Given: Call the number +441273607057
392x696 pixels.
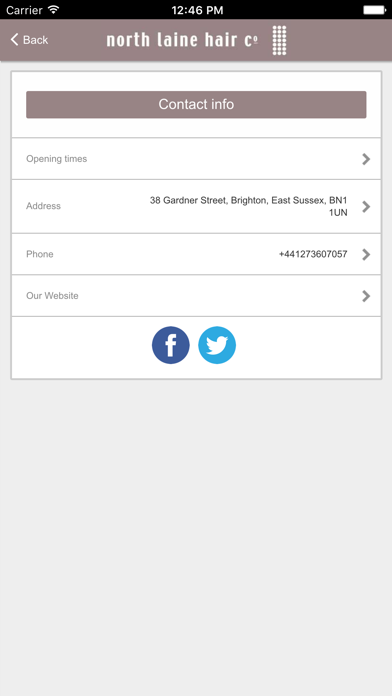Looking at the screenshot, I should click(x=313, y=254).
